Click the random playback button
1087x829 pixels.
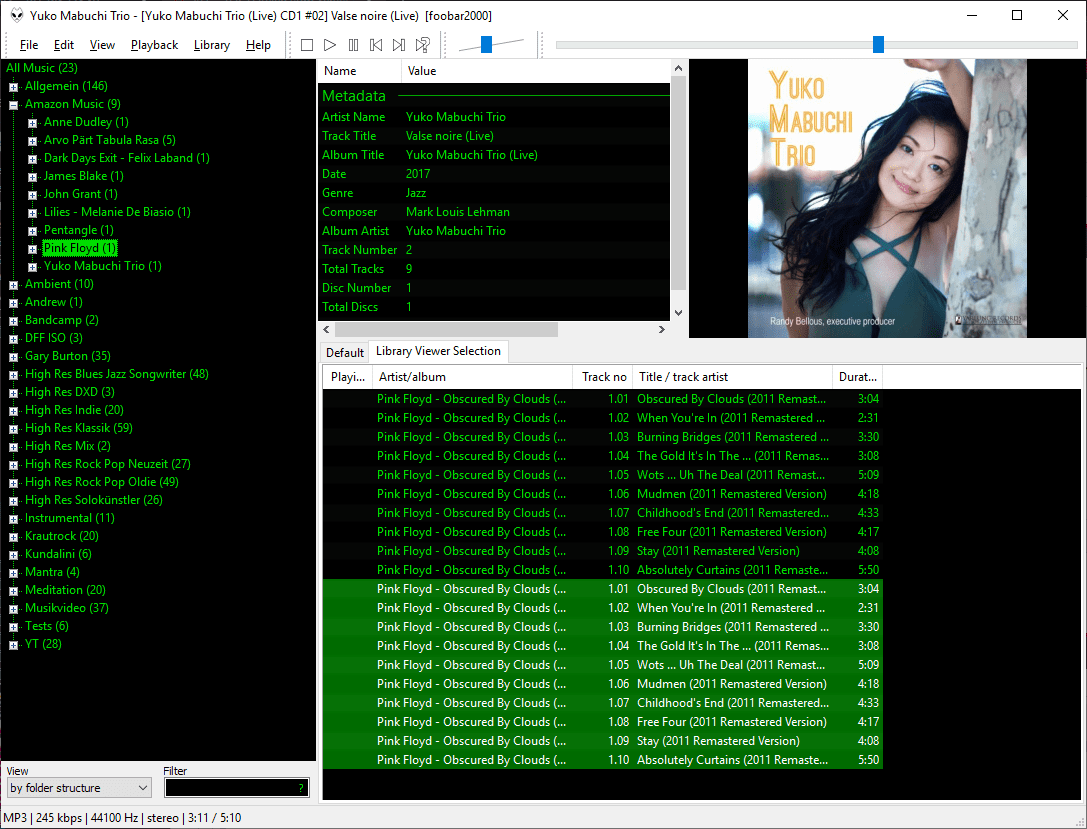click(x=422, y=45)
